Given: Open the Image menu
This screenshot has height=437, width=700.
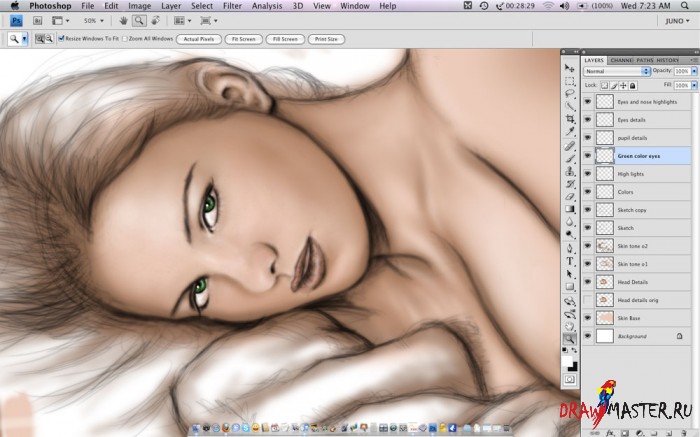Looking at the screenshot, I should (x=140, y=6).
